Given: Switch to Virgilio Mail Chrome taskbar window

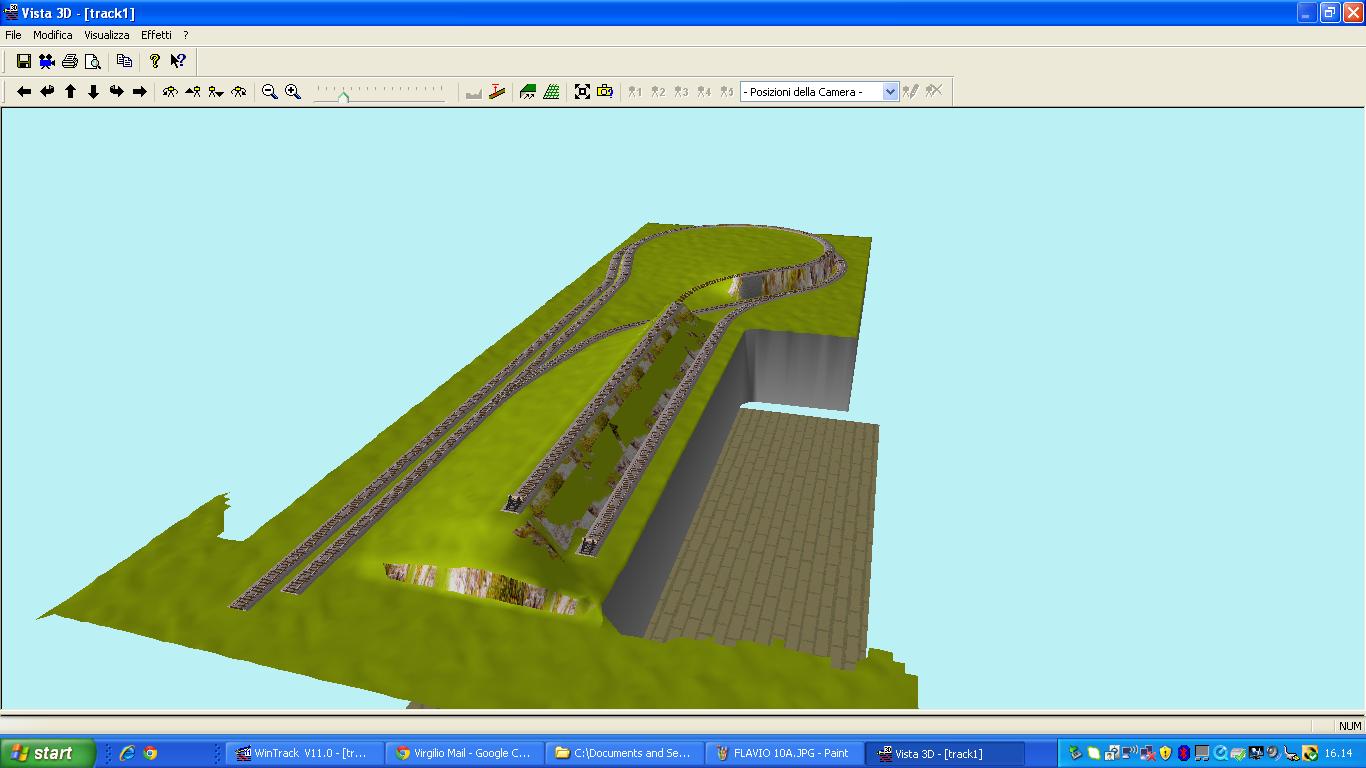Looking at the screenshot, I should tap(464, 753).
